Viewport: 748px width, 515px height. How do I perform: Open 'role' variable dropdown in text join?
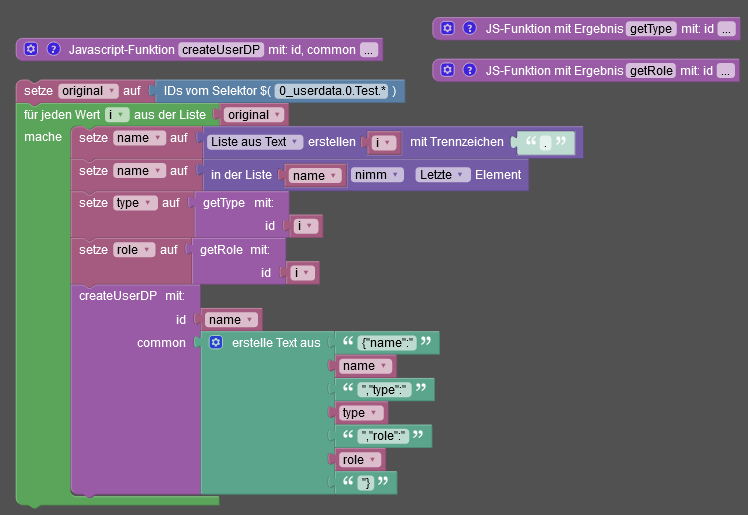coord(360,459)
